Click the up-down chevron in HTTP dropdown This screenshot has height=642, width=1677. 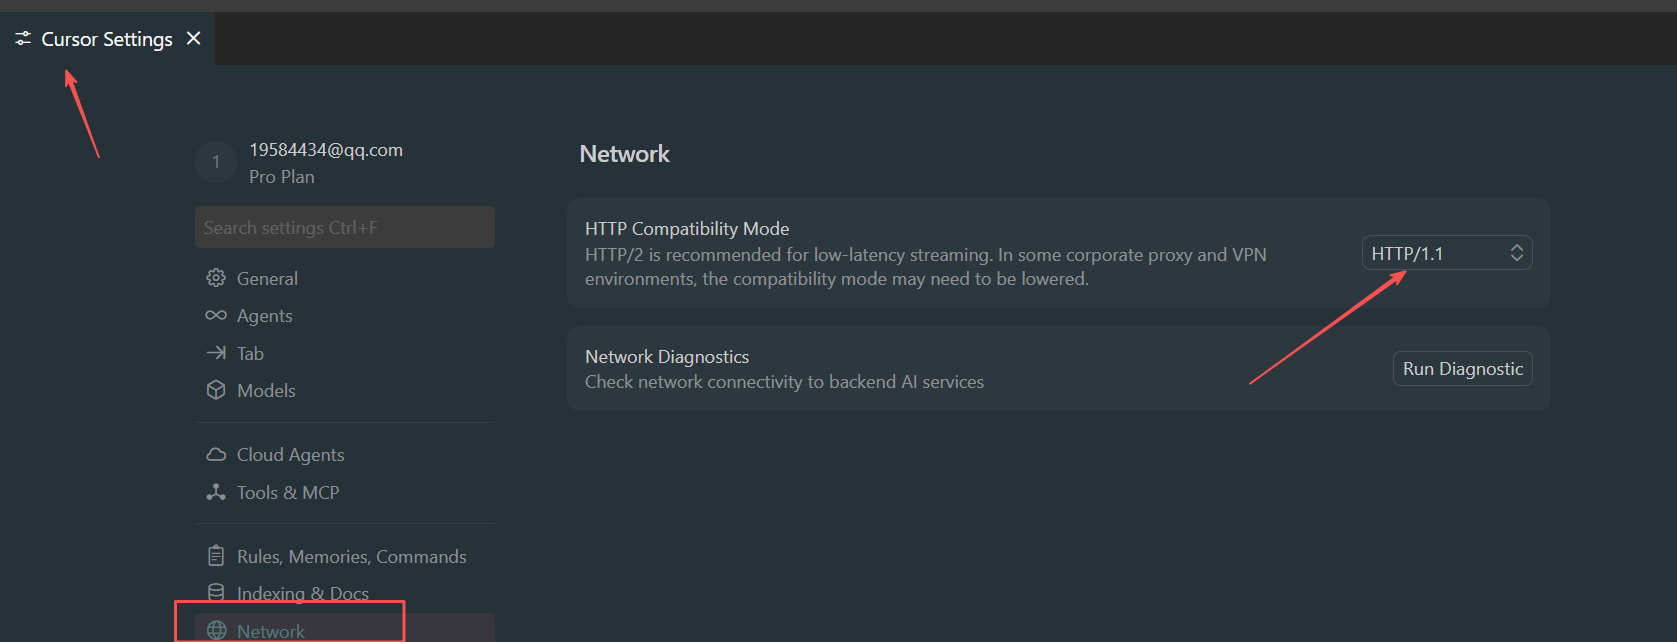tap(1516, 254)
